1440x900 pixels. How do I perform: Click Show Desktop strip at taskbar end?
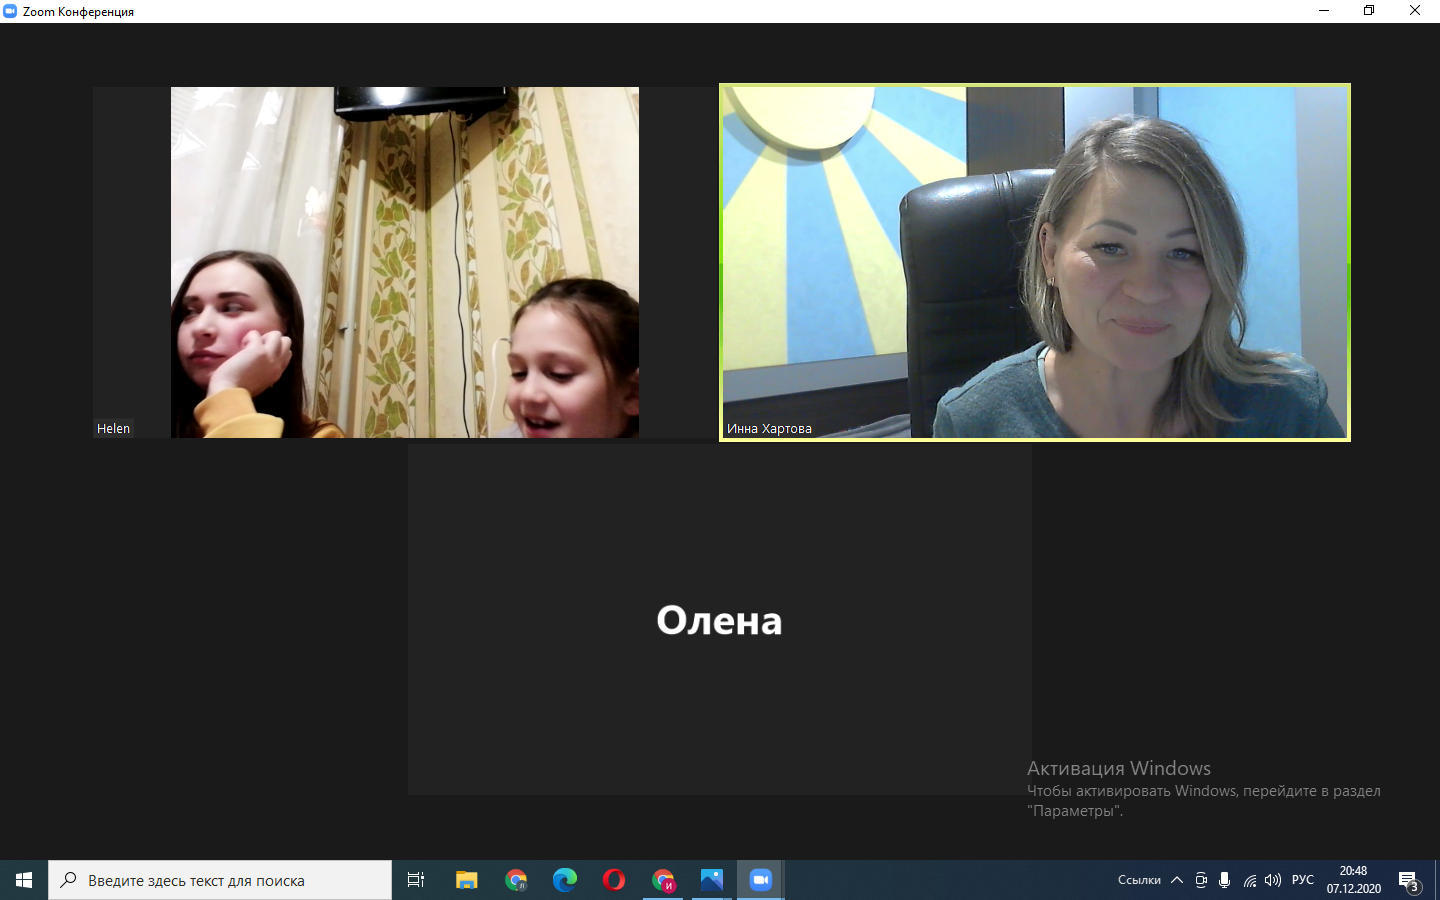point(1437,880)
